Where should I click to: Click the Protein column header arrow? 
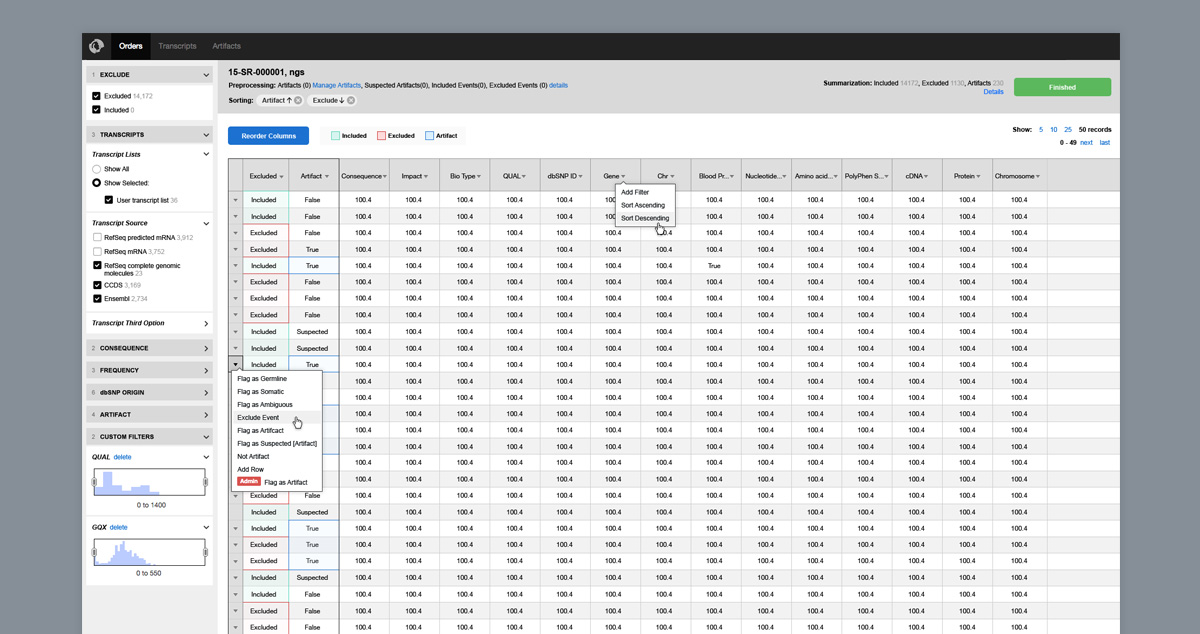tap(976, 177)
